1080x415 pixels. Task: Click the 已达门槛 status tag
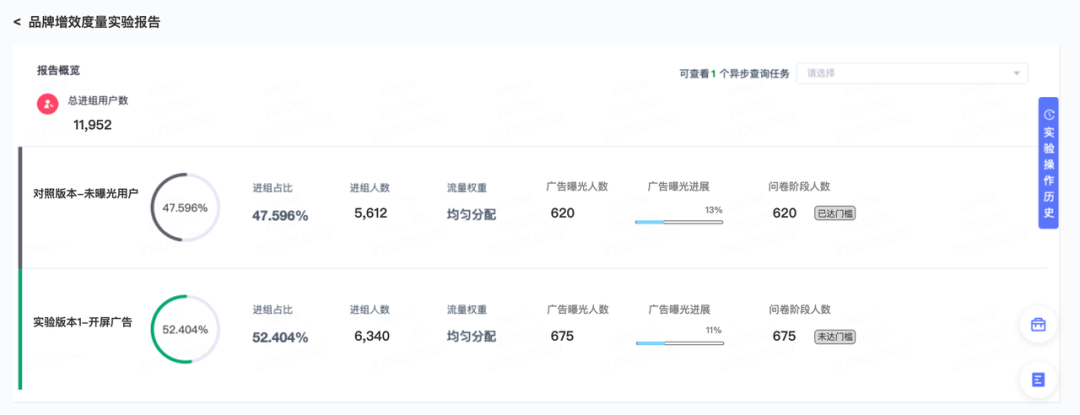point(835,213)
